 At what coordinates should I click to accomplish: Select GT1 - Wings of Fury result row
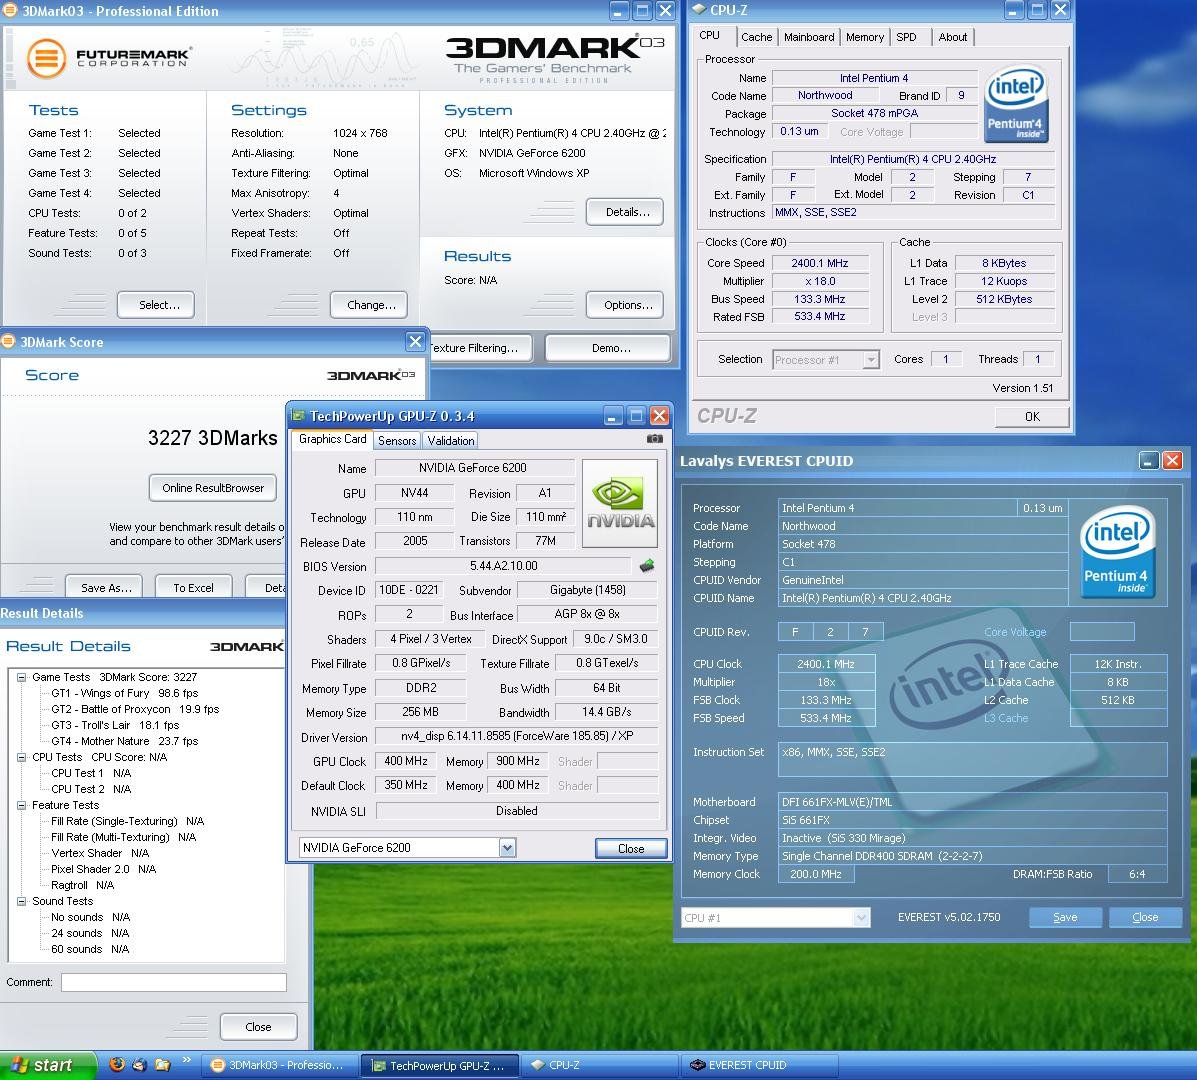coord(124,693)
